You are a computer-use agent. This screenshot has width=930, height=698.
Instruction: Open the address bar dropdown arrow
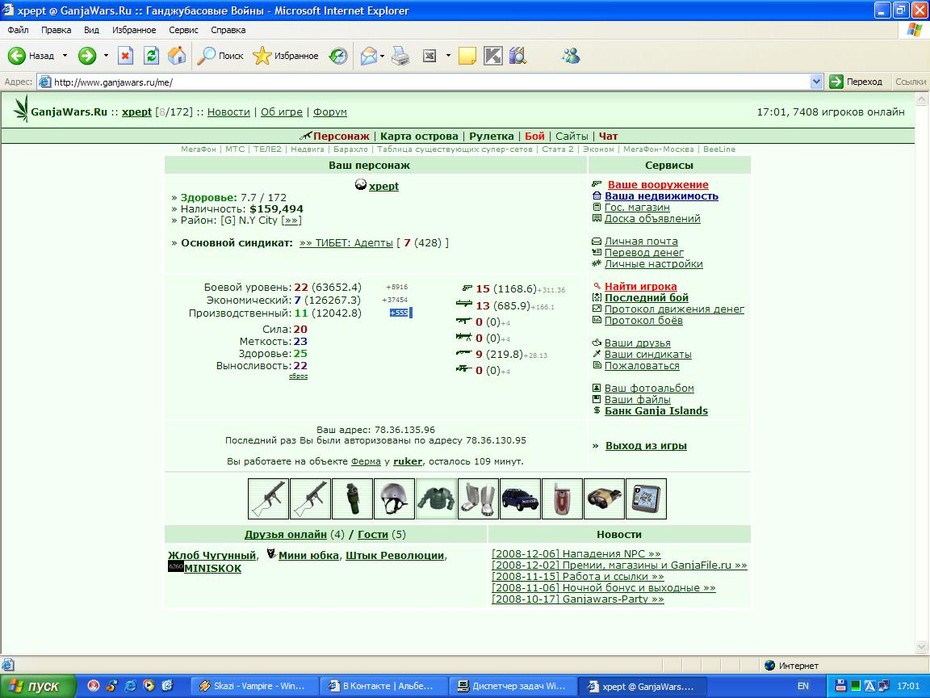pos(816,82)
